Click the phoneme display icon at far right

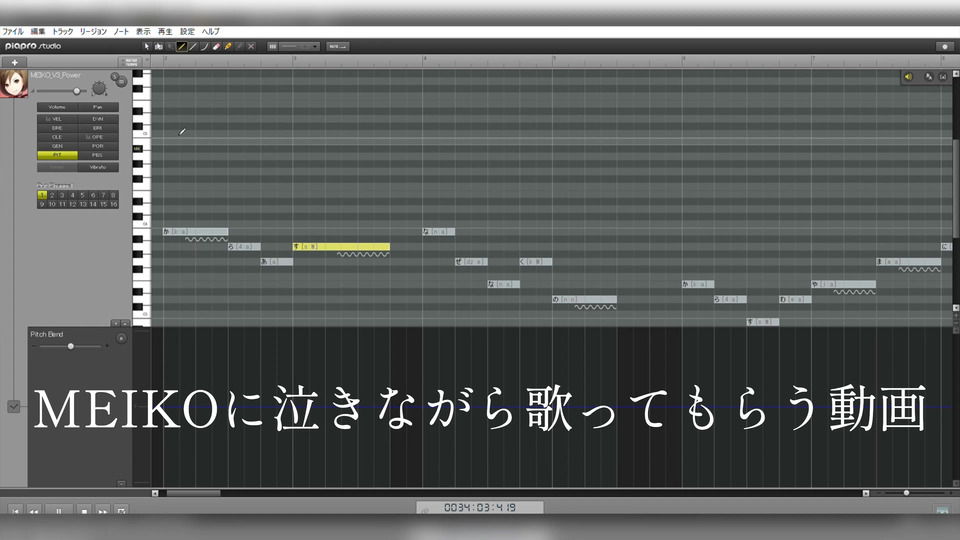pyautogui.click(x=943, y=77)
